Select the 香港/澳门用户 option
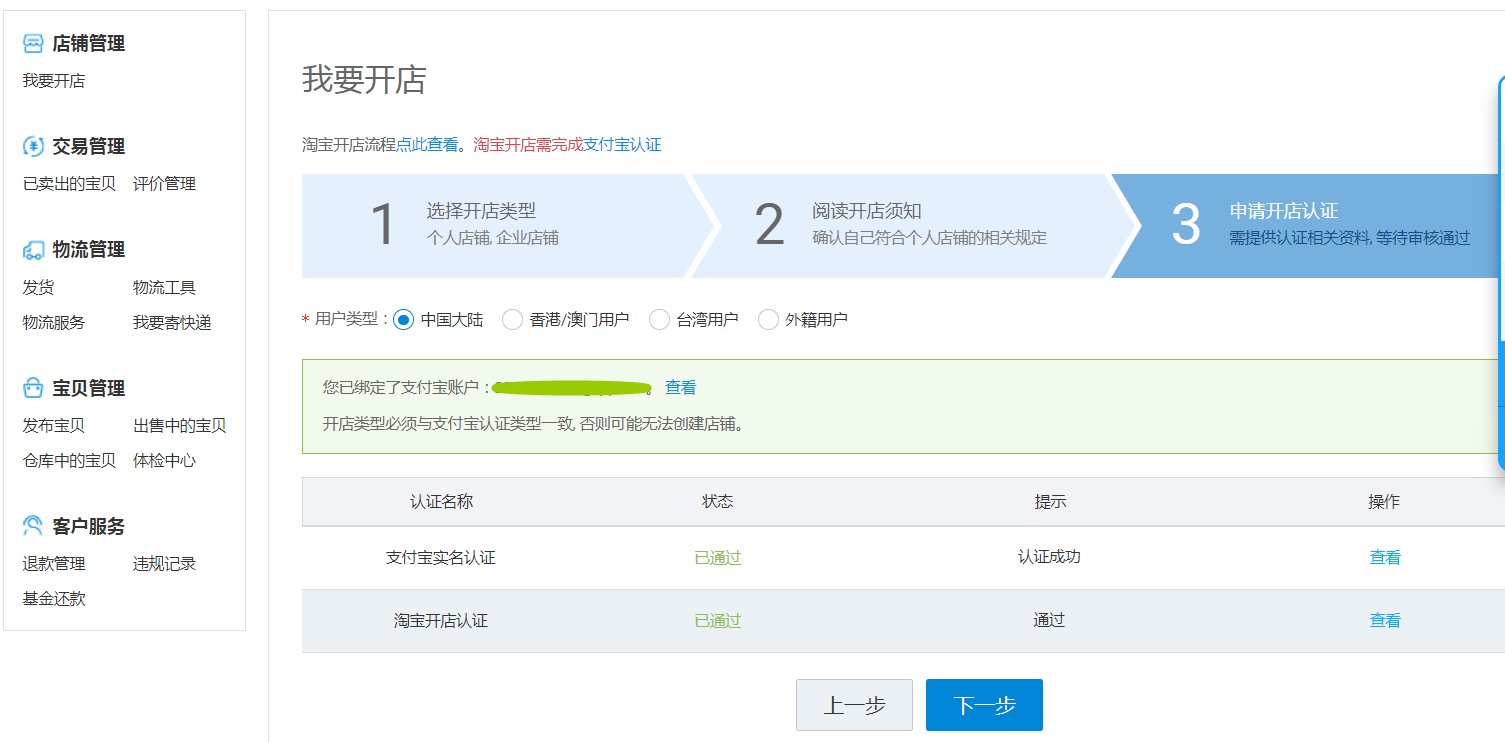 [x=512, y=318]
